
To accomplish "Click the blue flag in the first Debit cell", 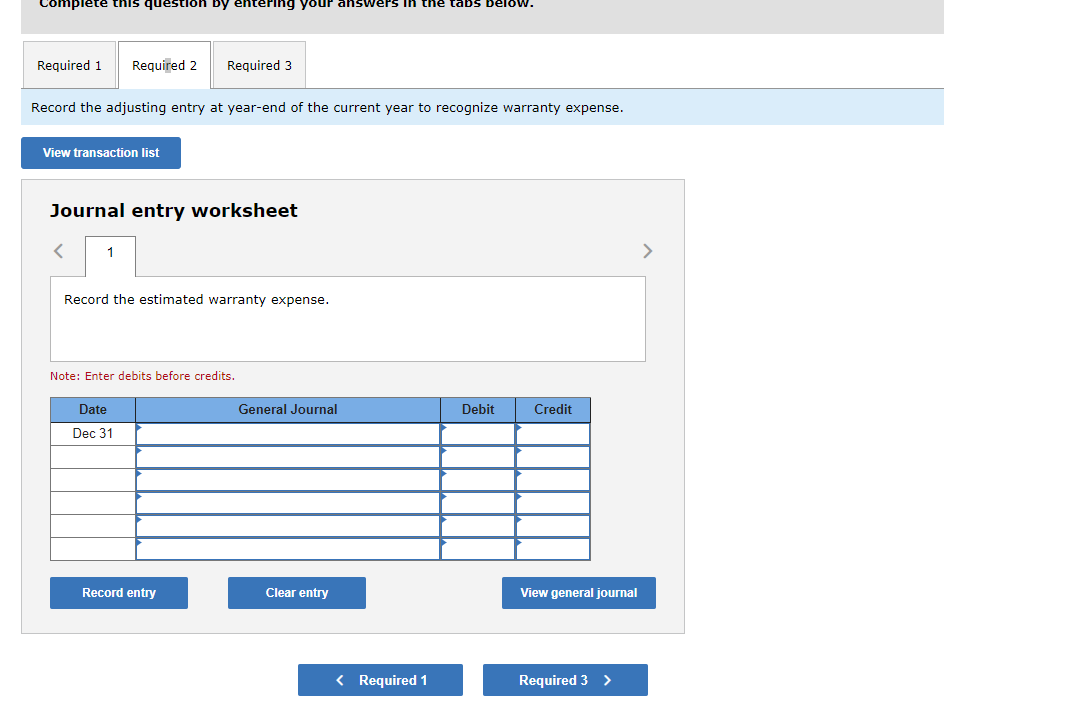I will point(443,427).
